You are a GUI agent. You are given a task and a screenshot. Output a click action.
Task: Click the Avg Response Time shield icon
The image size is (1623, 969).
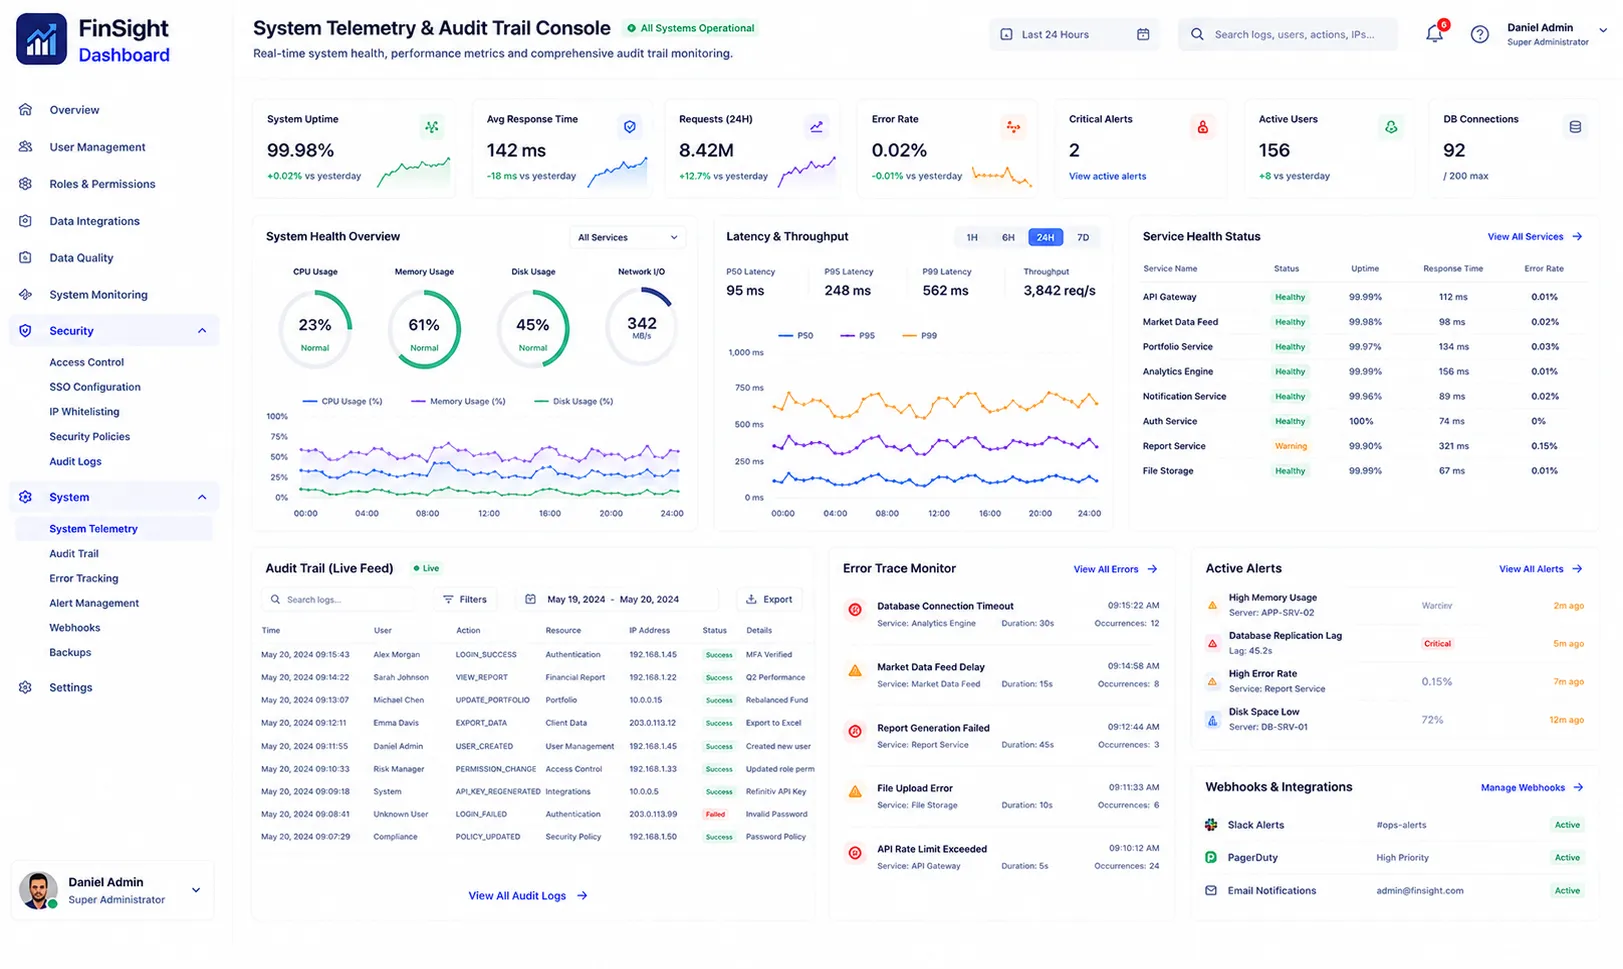tap(630, 127)
